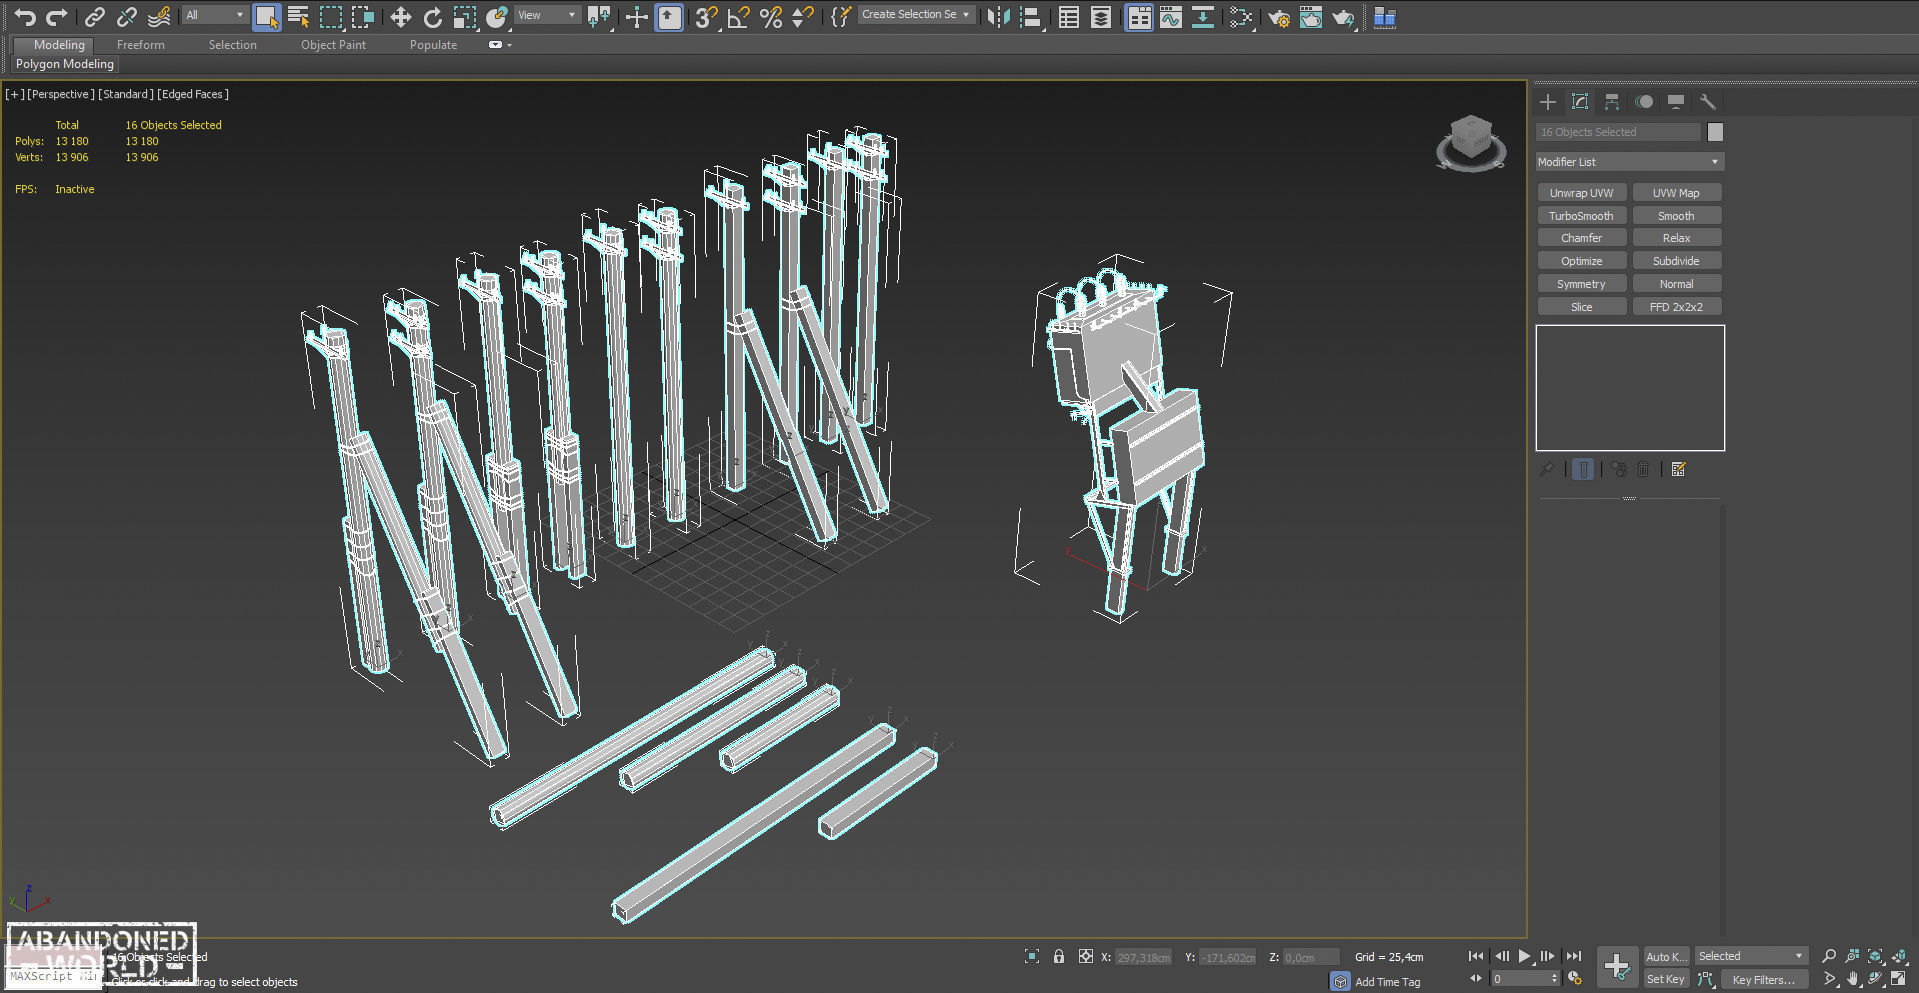Pick the Rectangular Selection Region tool

(330, 16)
